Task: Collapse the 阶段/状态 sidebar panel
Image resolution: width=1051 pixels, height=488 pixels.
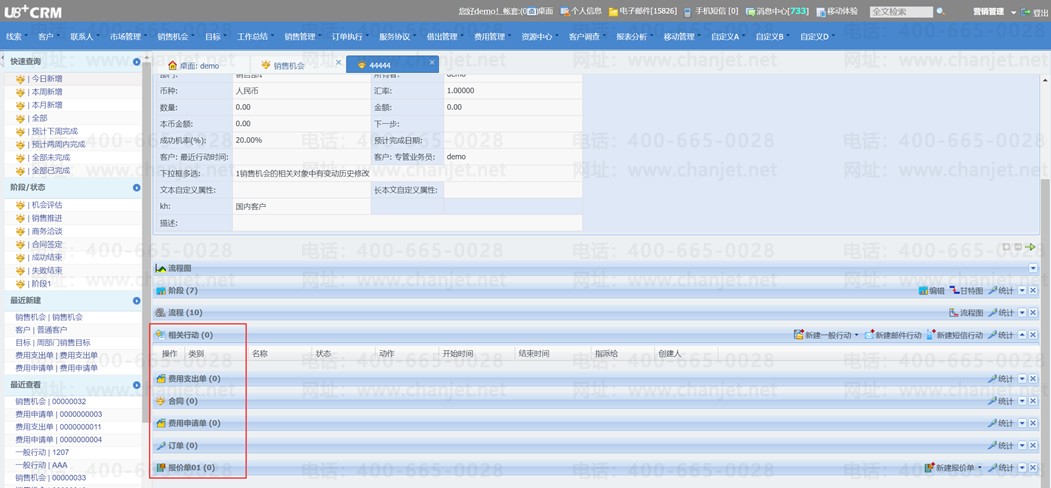Action: (x=137, y=188)
